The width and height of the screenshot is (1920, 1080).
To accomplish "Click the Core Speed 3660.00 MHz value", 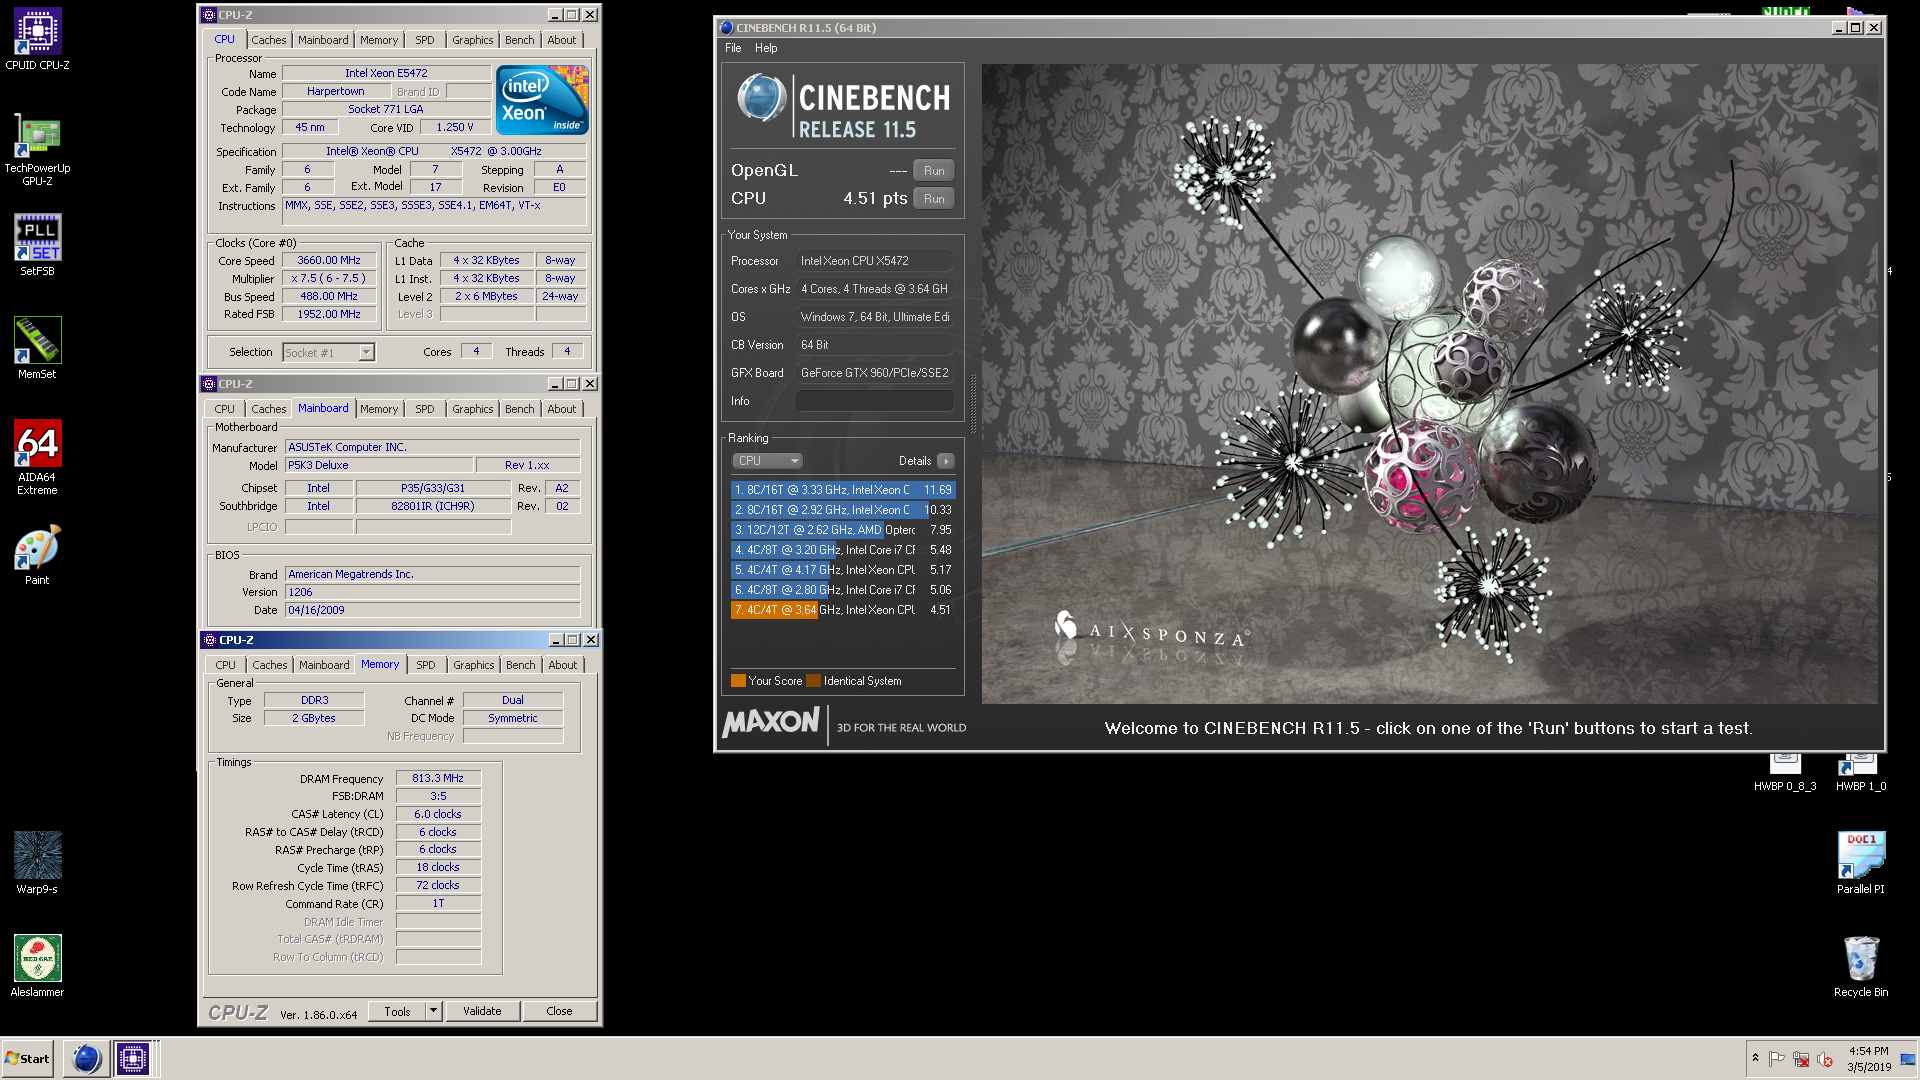I will click(x=328, y=260).
